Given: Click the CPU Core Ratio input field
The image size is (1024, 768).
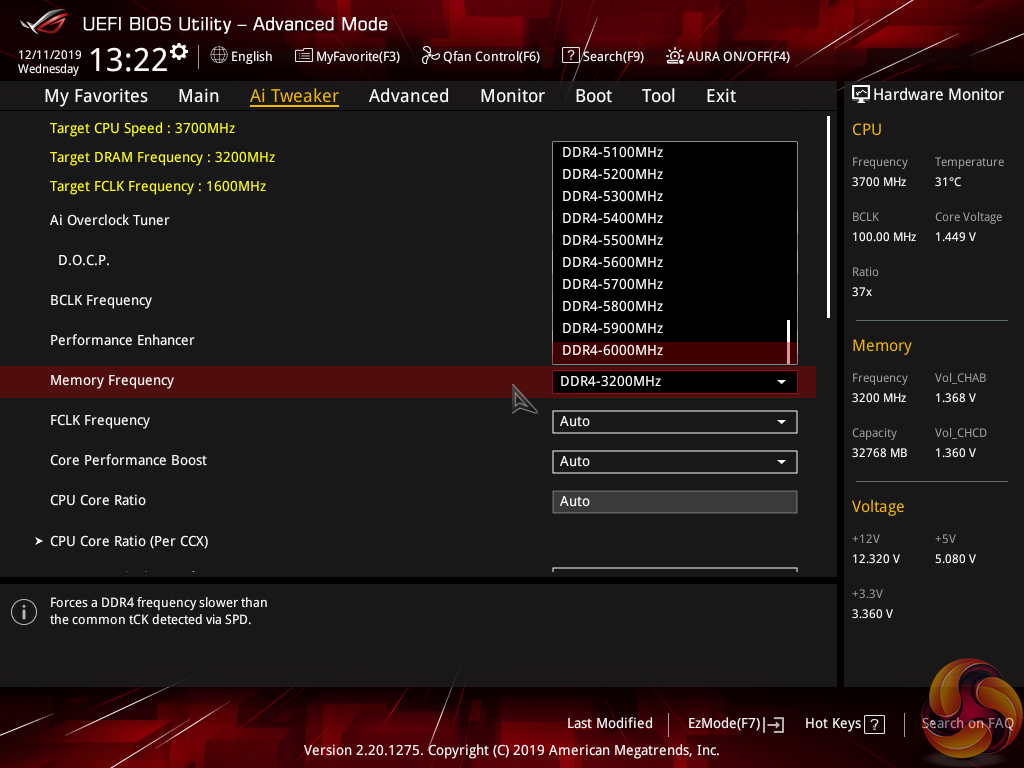Looking at the screenshot, I should (674, 501).
